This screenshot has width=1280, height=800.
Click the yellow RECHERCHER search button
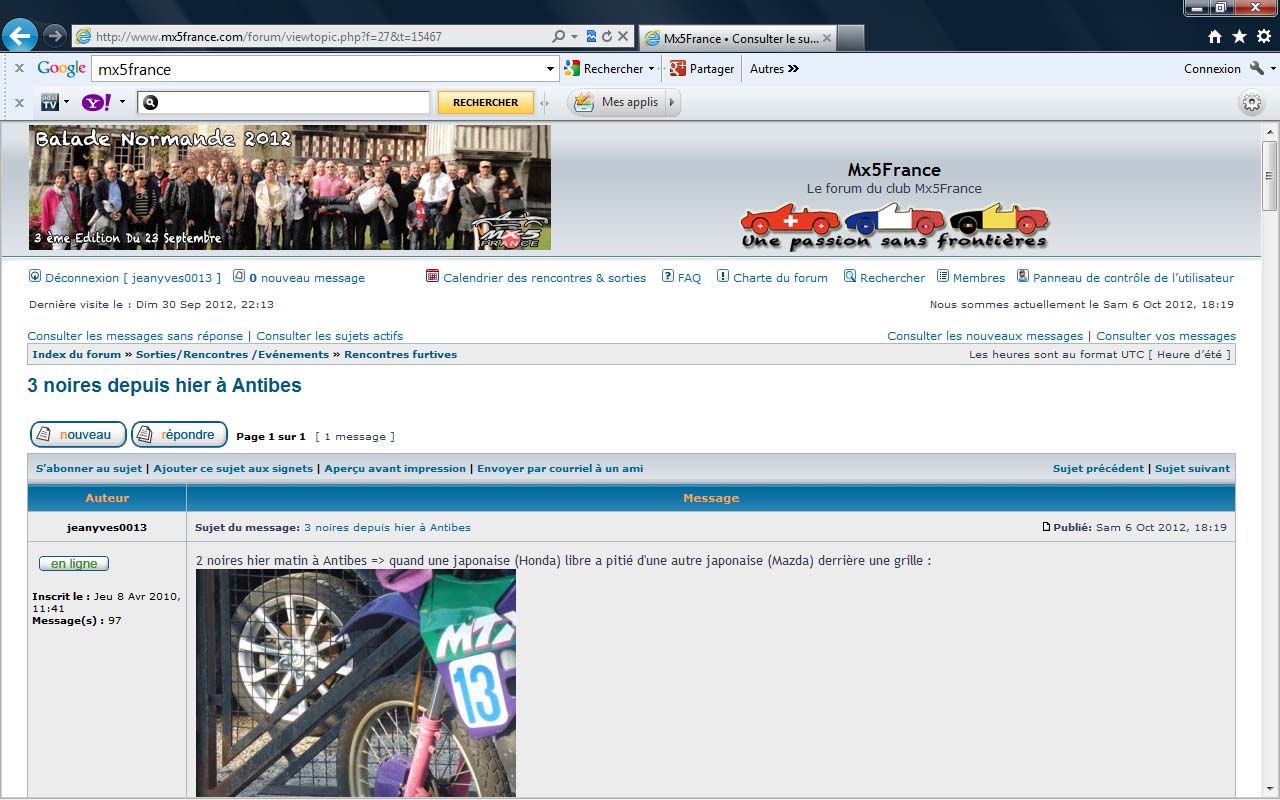click(485, 102)
